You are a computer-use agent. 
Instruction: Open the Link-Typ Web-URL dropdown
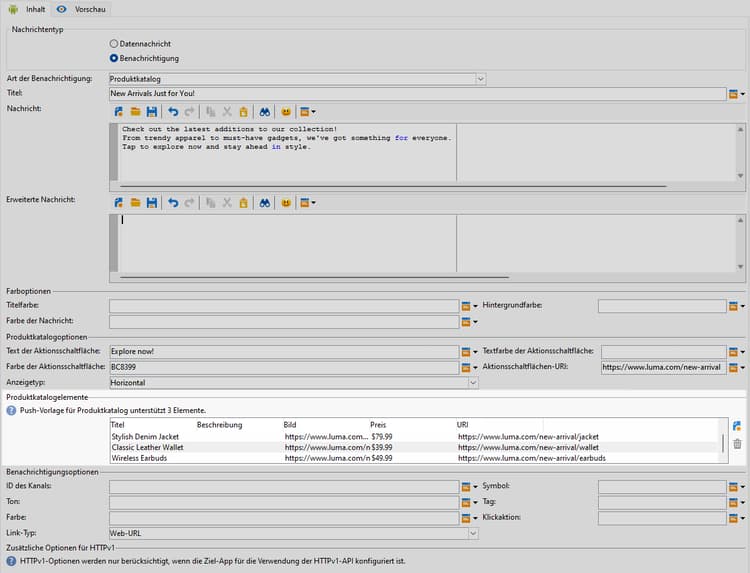pyautogui.click(x=473, y=533)
